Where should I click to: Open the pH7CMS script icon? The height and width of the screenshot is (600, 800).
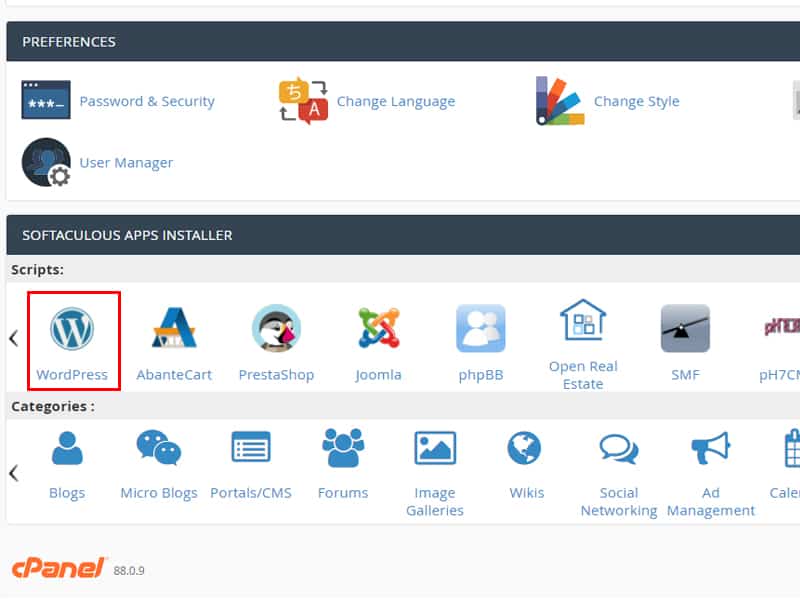(781, 327)
